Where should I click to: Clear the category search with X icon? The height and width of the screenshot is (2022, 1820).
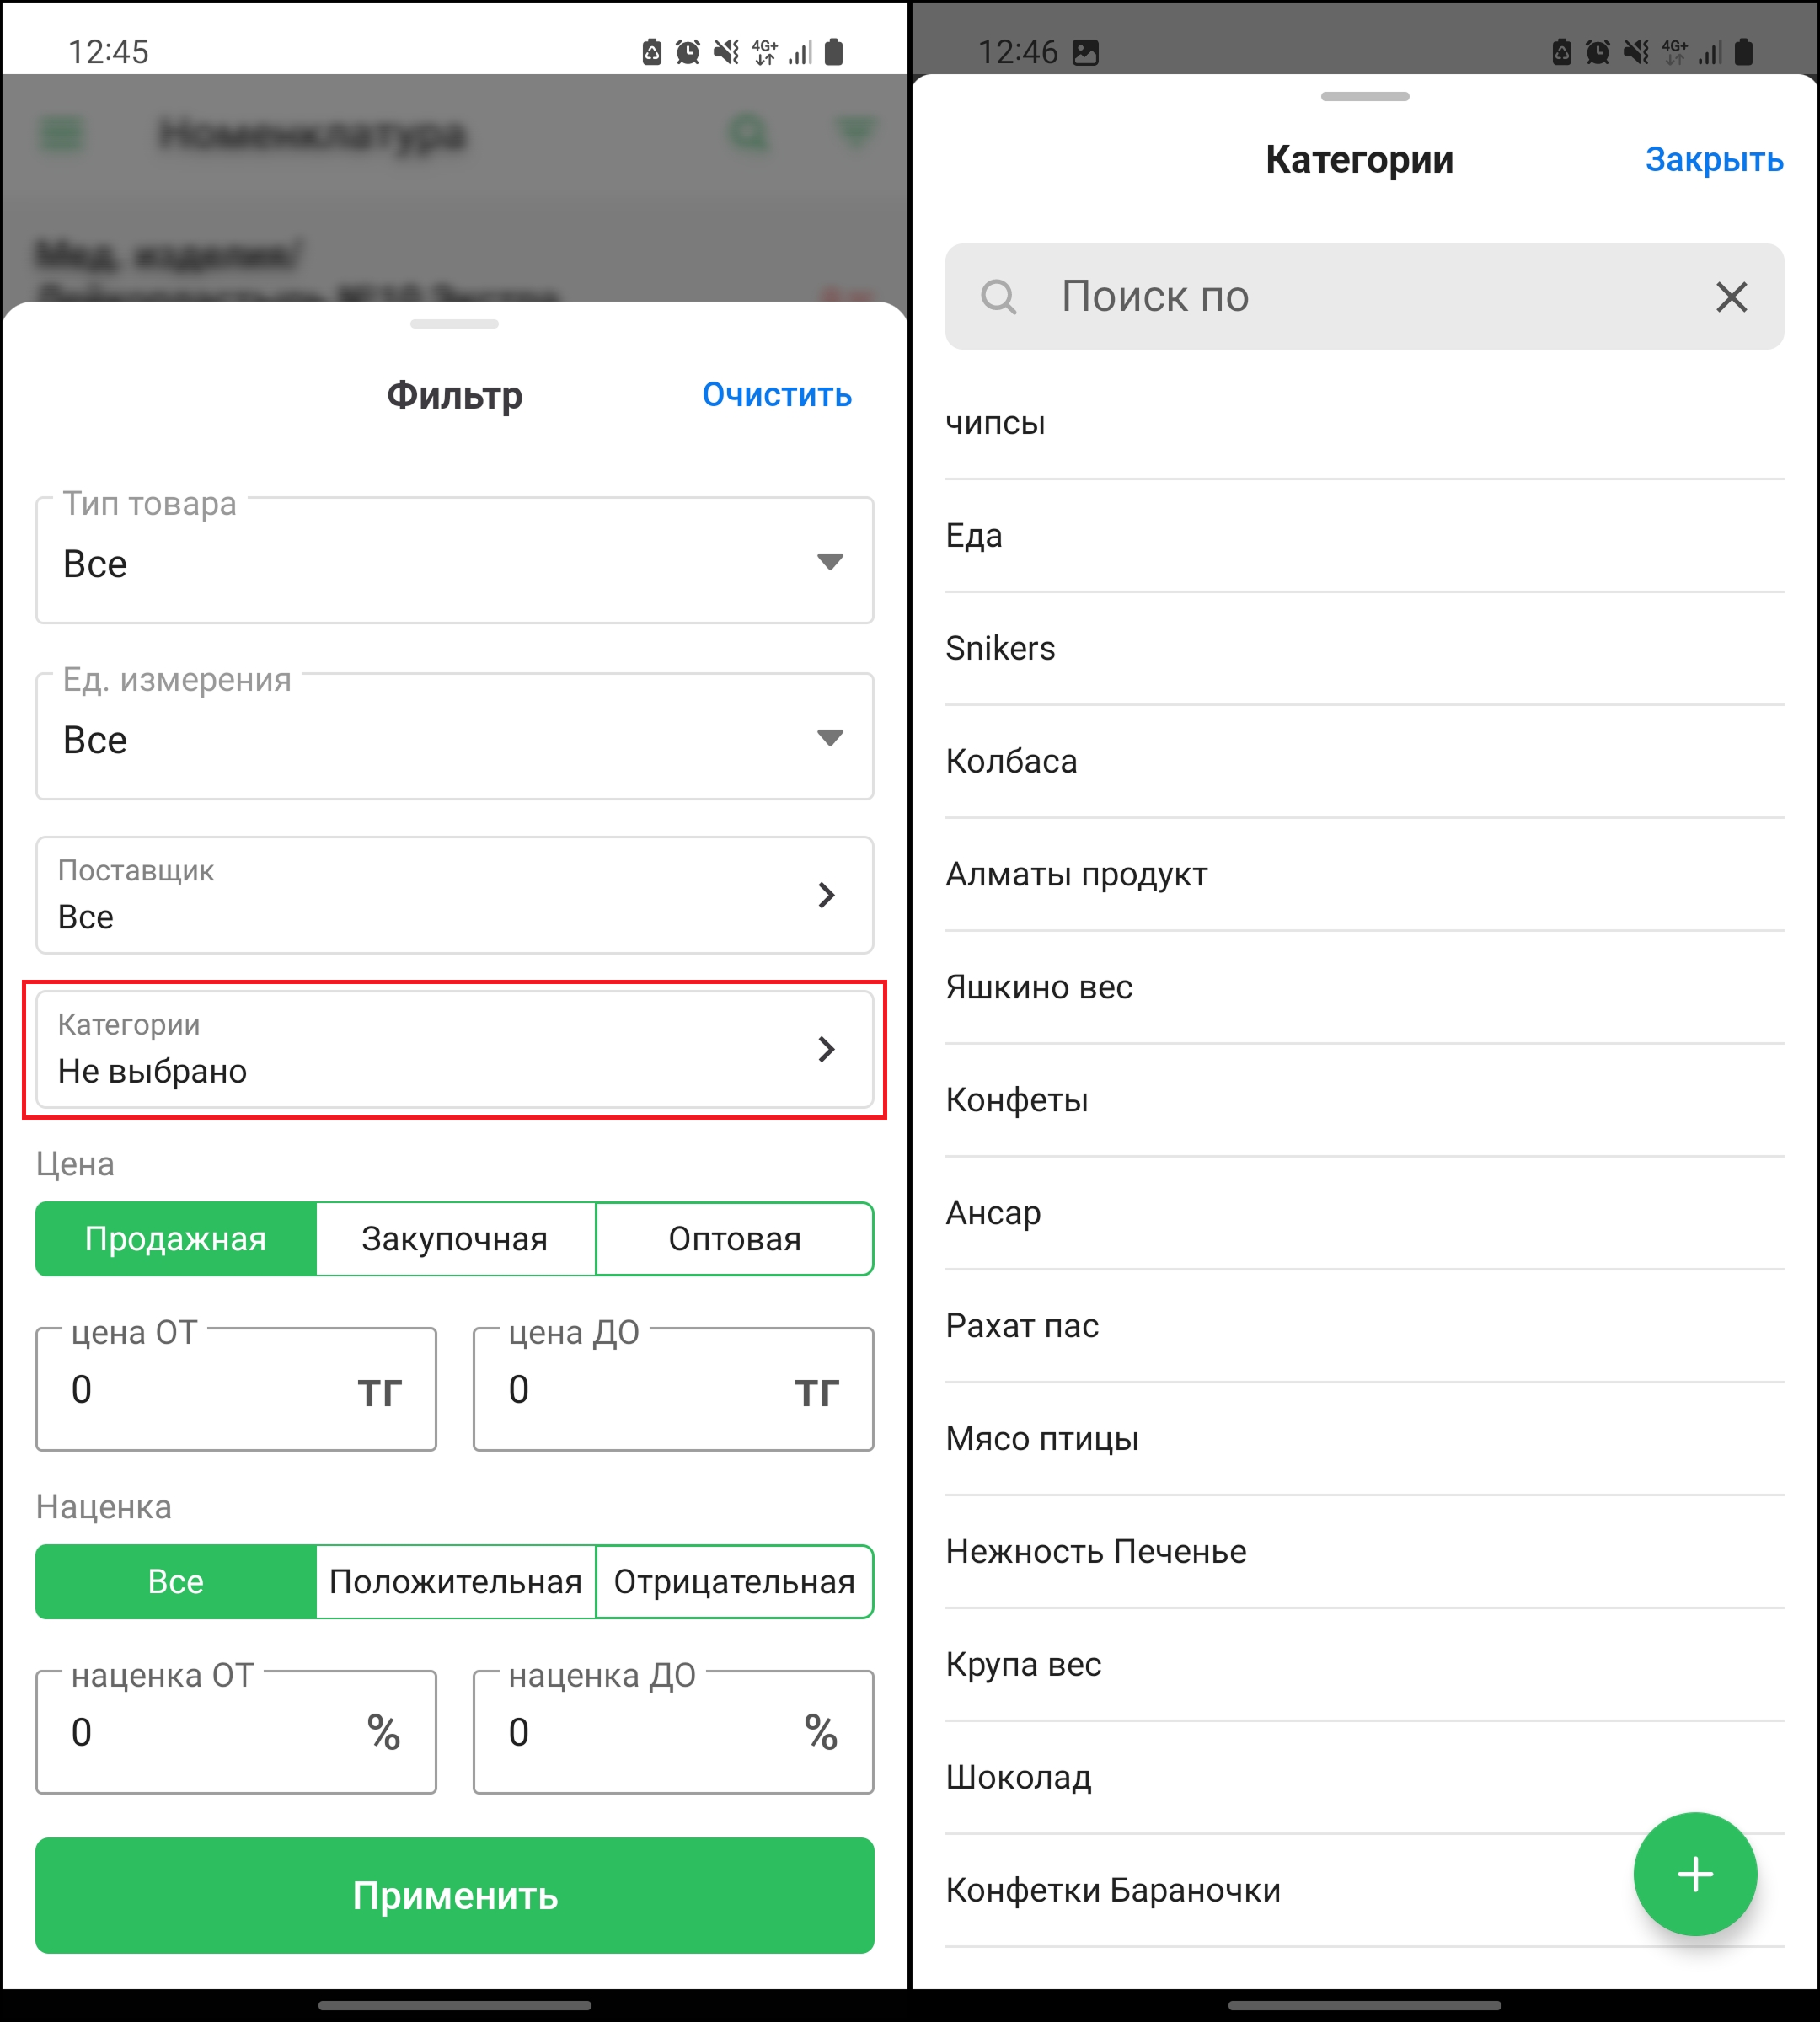point(1731,297)
